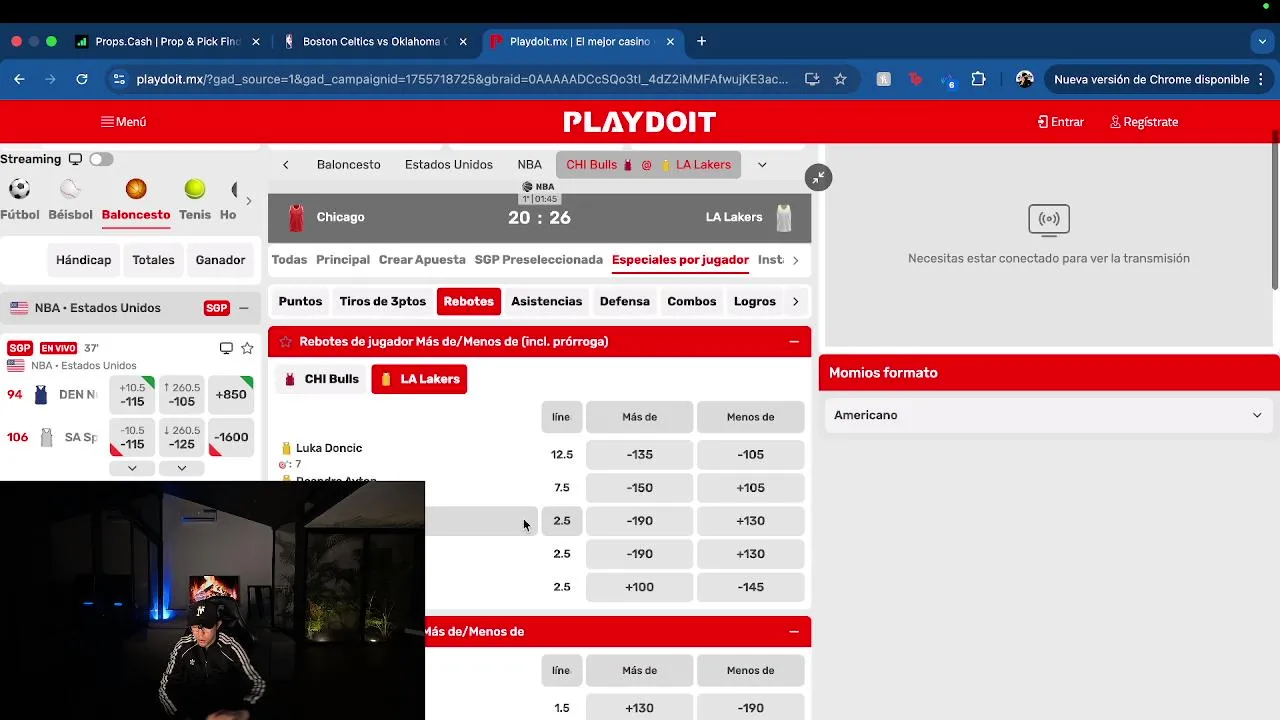Click the Entrar login link

point(1061,122)
